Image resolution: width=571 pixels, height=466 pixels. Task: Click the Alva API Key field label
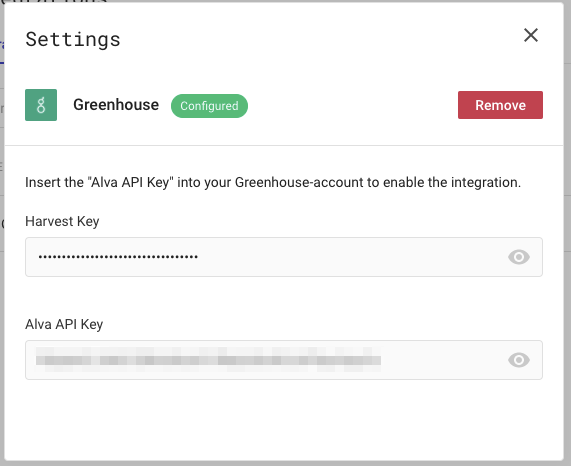tap(64, 324)
